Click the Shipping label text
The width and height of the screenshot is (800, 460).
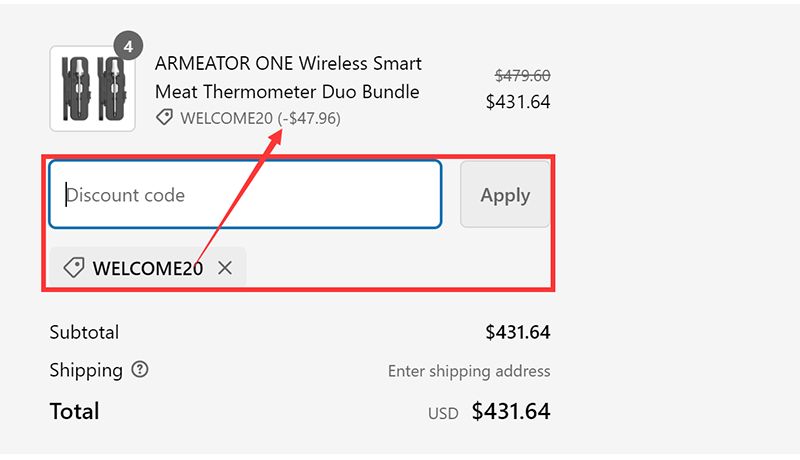pyautogui.click(x=86, y=370)
